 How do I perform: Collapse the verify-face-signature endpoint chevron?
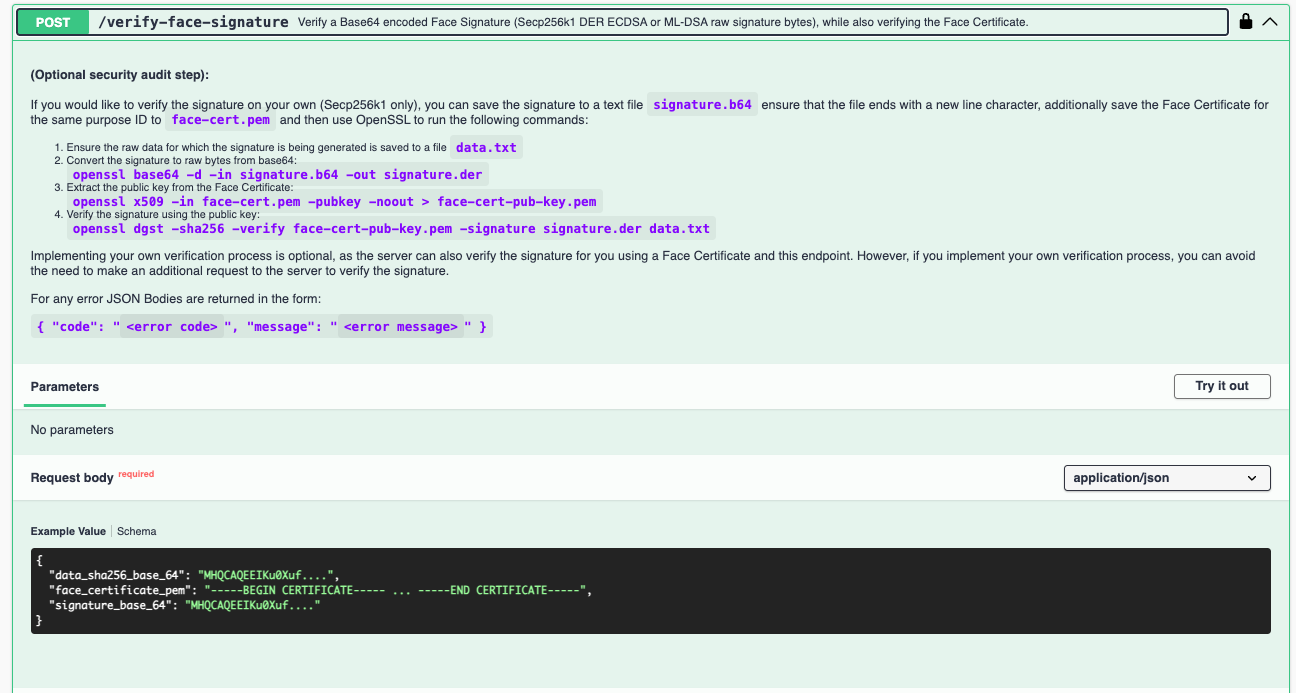[1270, 21]
